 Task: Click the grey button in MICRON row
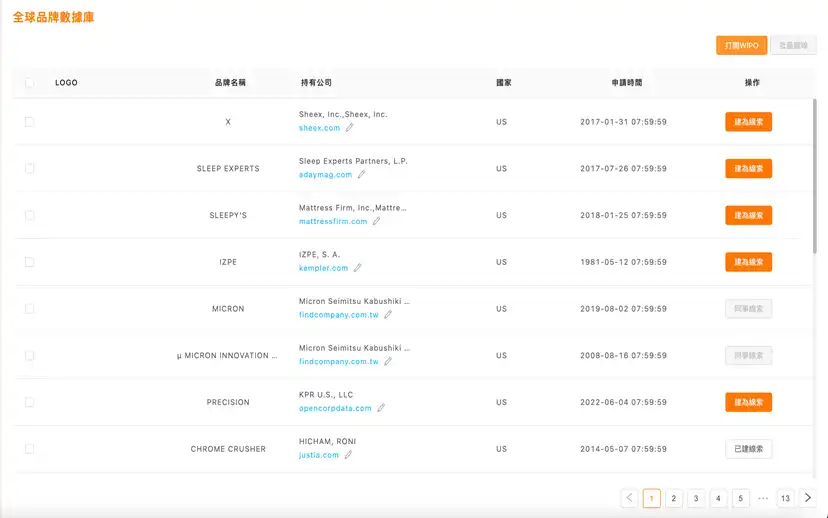748,309
